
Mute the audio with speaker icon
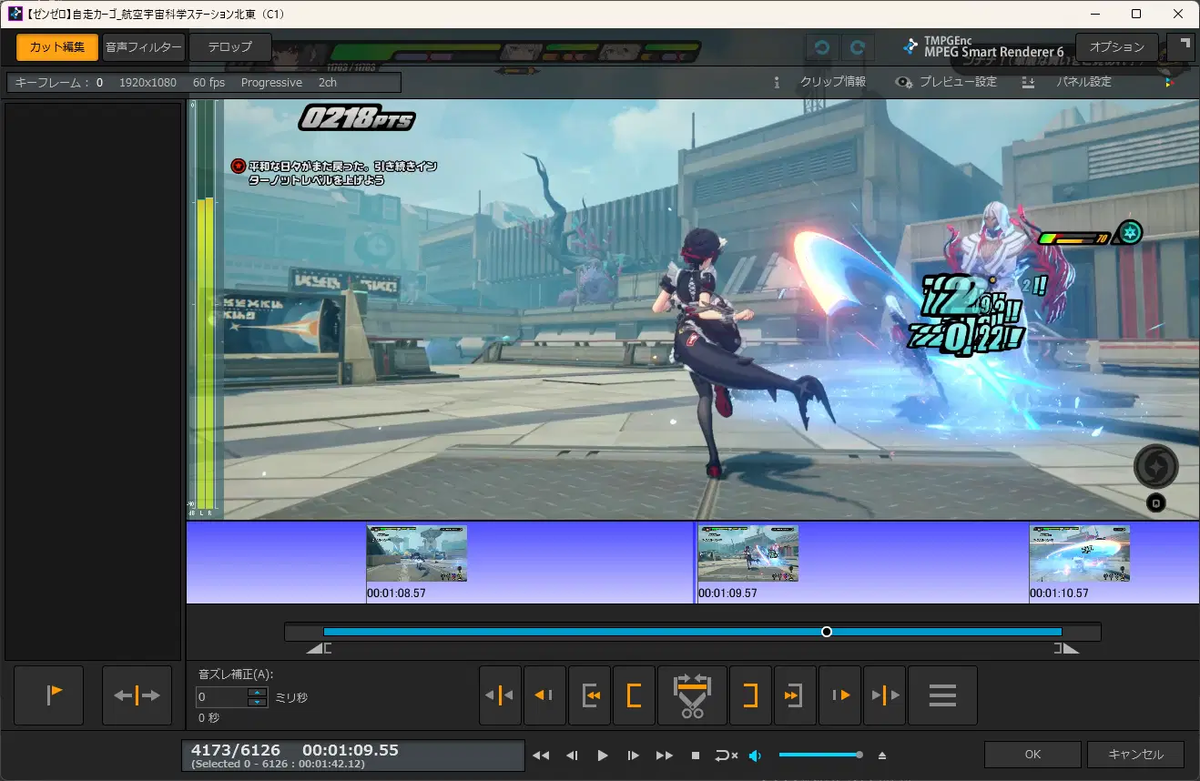[x=756, y=756]
